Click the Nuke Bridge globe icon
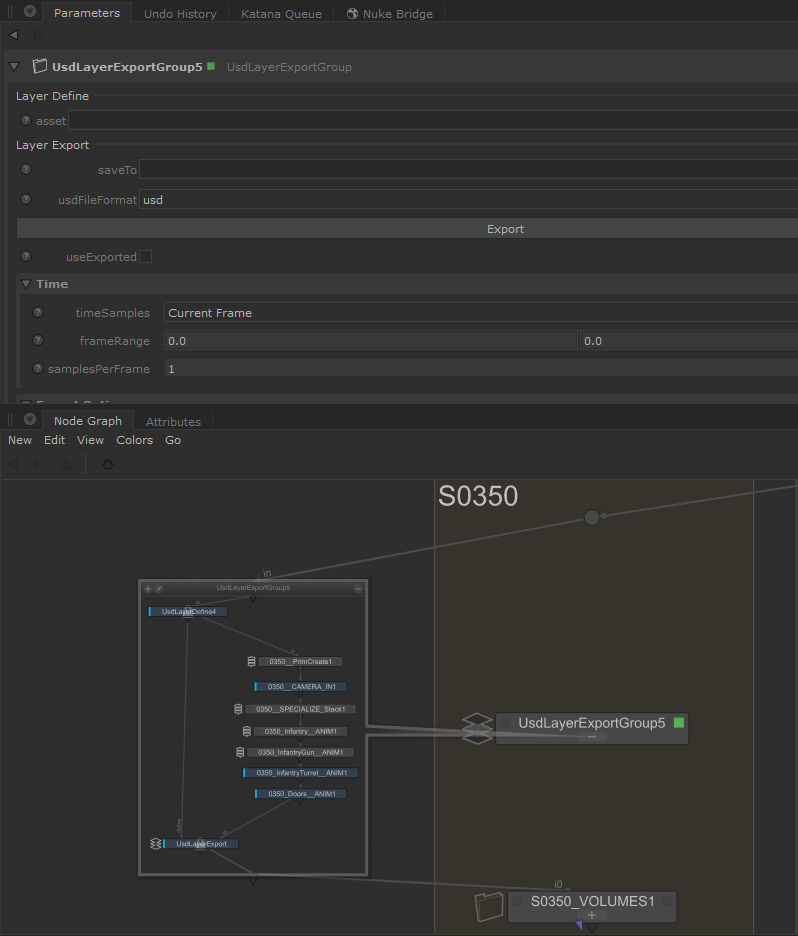 (x=352, y=14)
